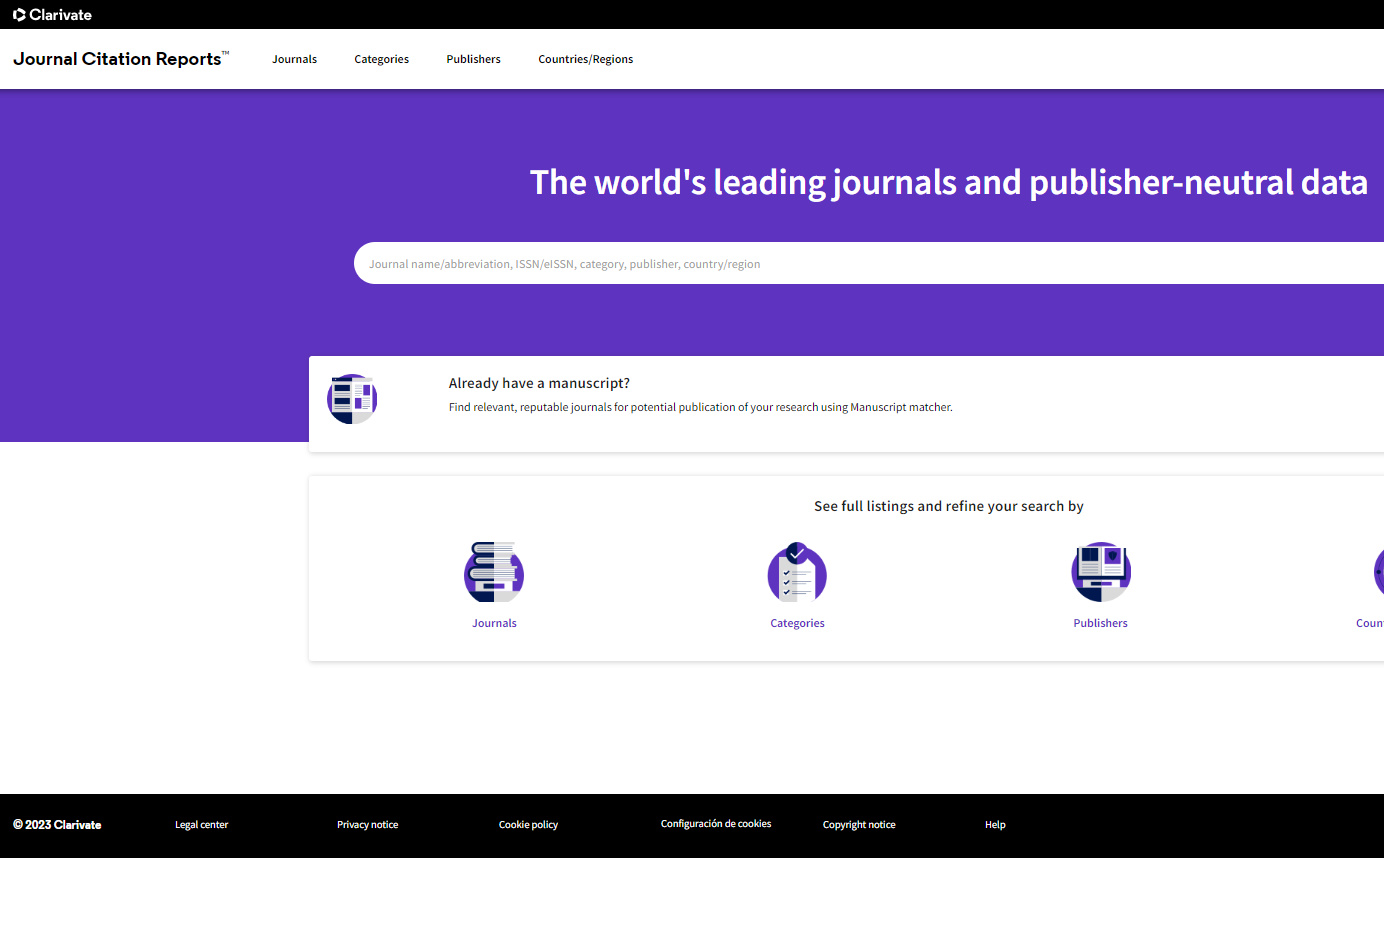Open Countries/Regions navigation item
1384x925 pixels.
(585, 59)
